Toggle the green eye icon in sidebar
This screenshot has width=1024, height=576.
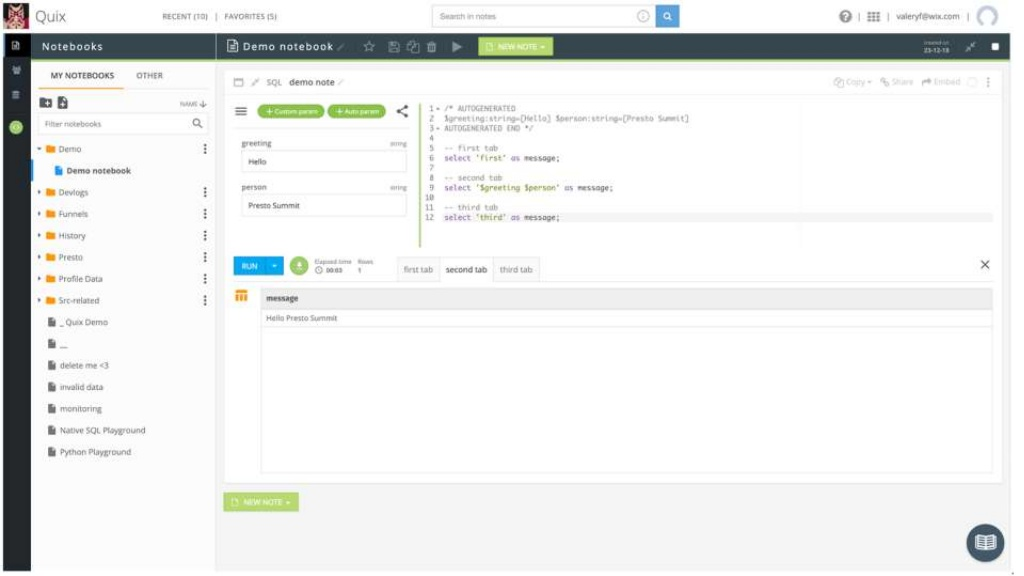coord(15,127)
